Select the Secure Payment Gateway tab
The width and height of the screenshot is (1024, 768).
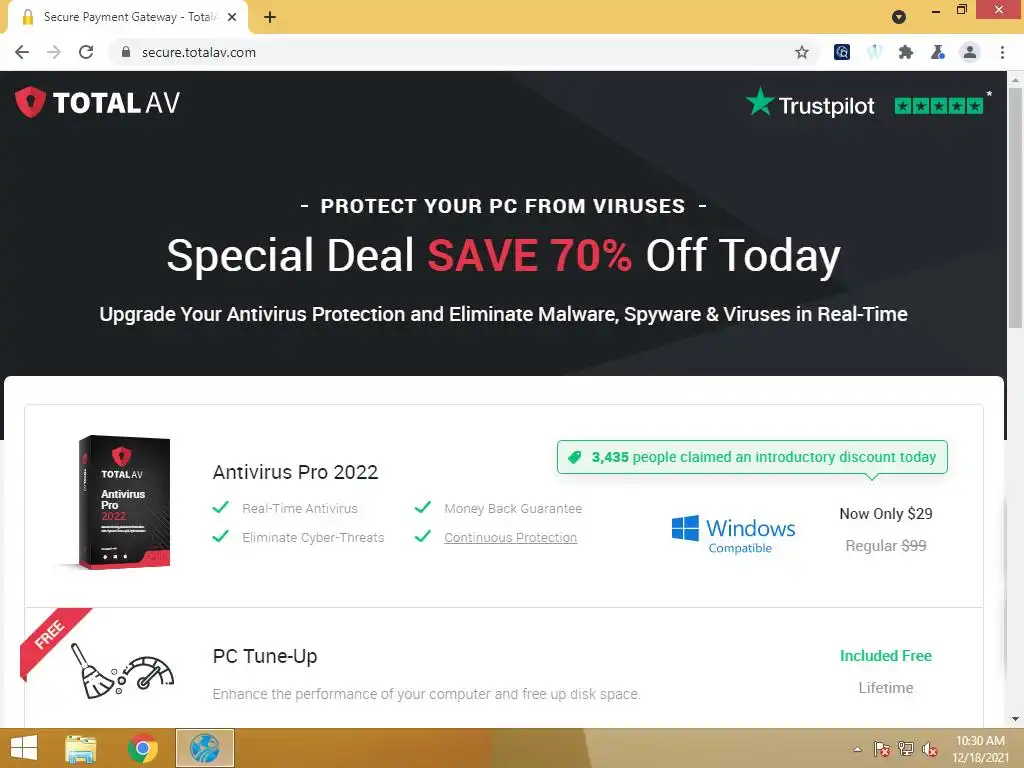[x=127, y=17]
